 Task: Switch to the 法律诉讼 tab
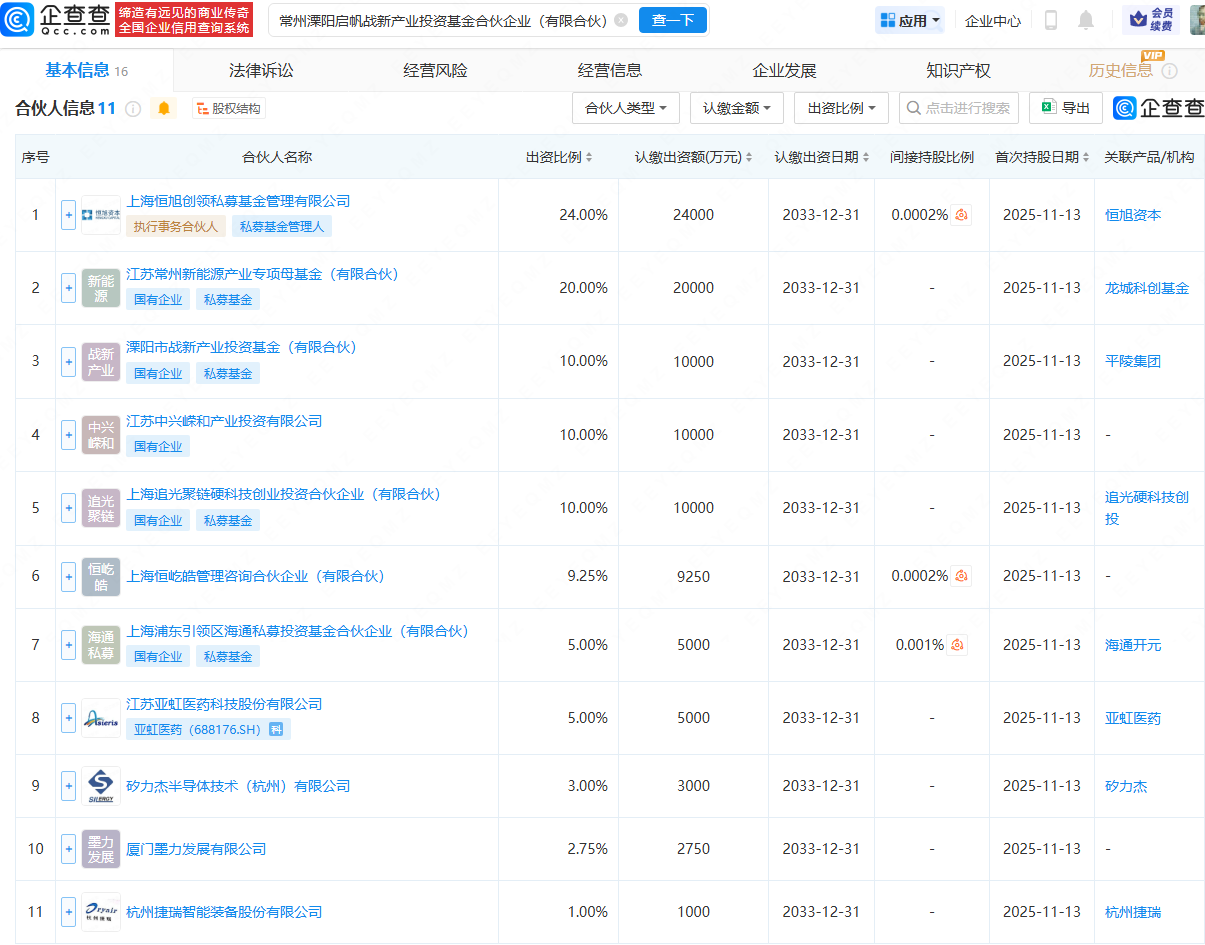261,70
